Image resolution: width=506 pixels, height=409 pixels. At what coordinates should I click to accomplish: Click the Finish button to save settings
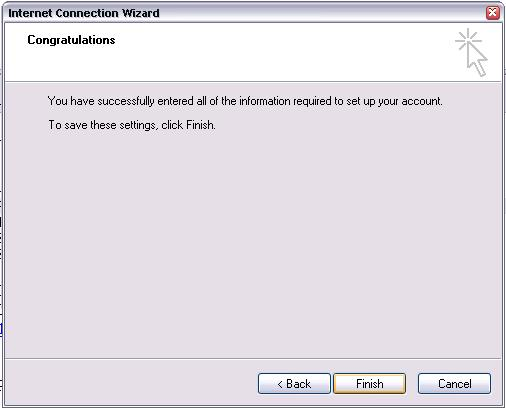click(370, 384)
